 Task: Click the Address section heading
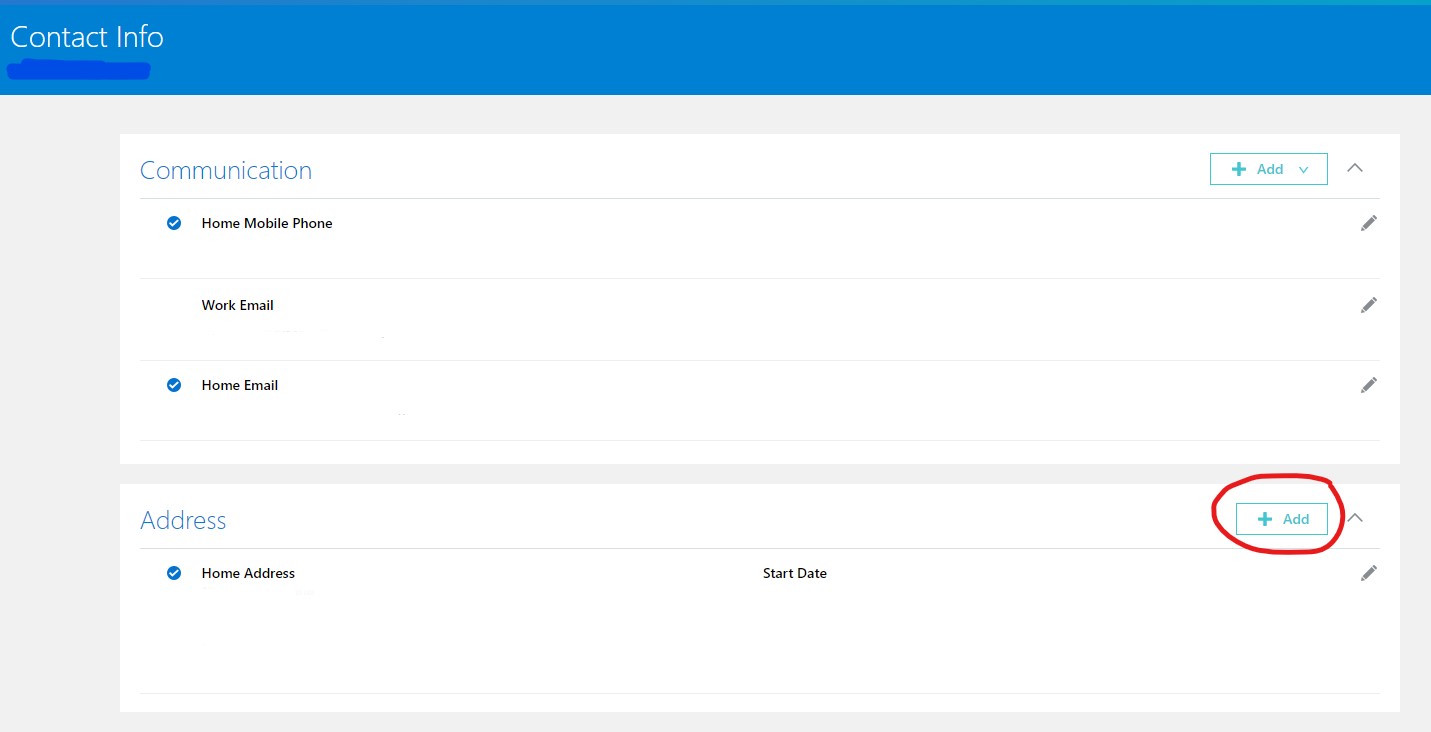(x=183, y=520)
